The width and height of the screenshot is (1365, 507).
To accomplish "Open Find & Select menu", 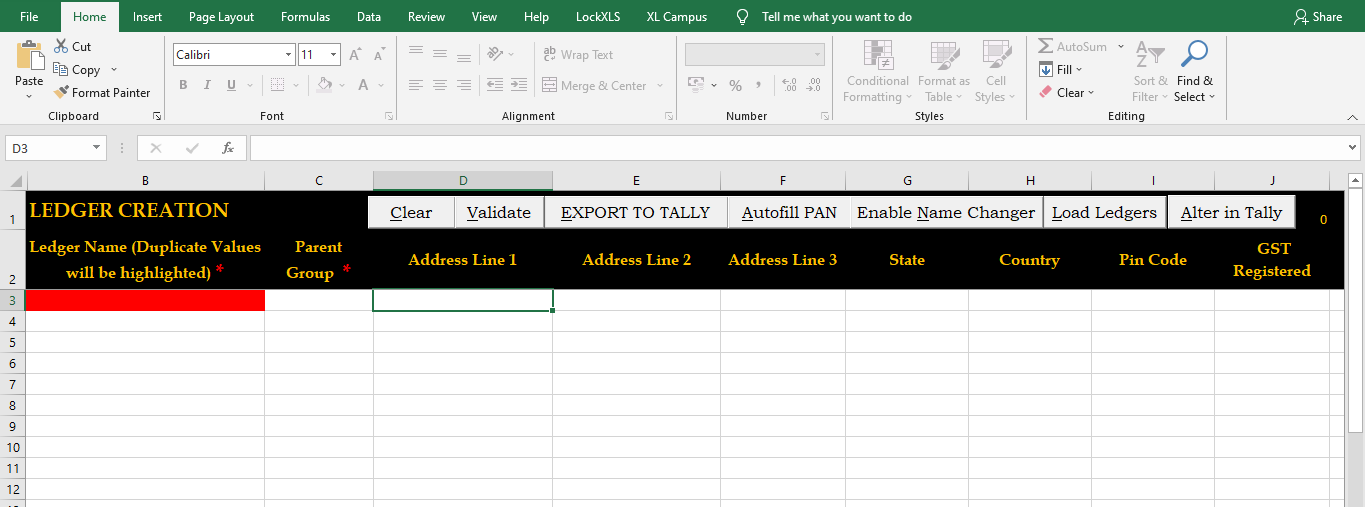I will pyautogui.click(x=1195, y=71).
